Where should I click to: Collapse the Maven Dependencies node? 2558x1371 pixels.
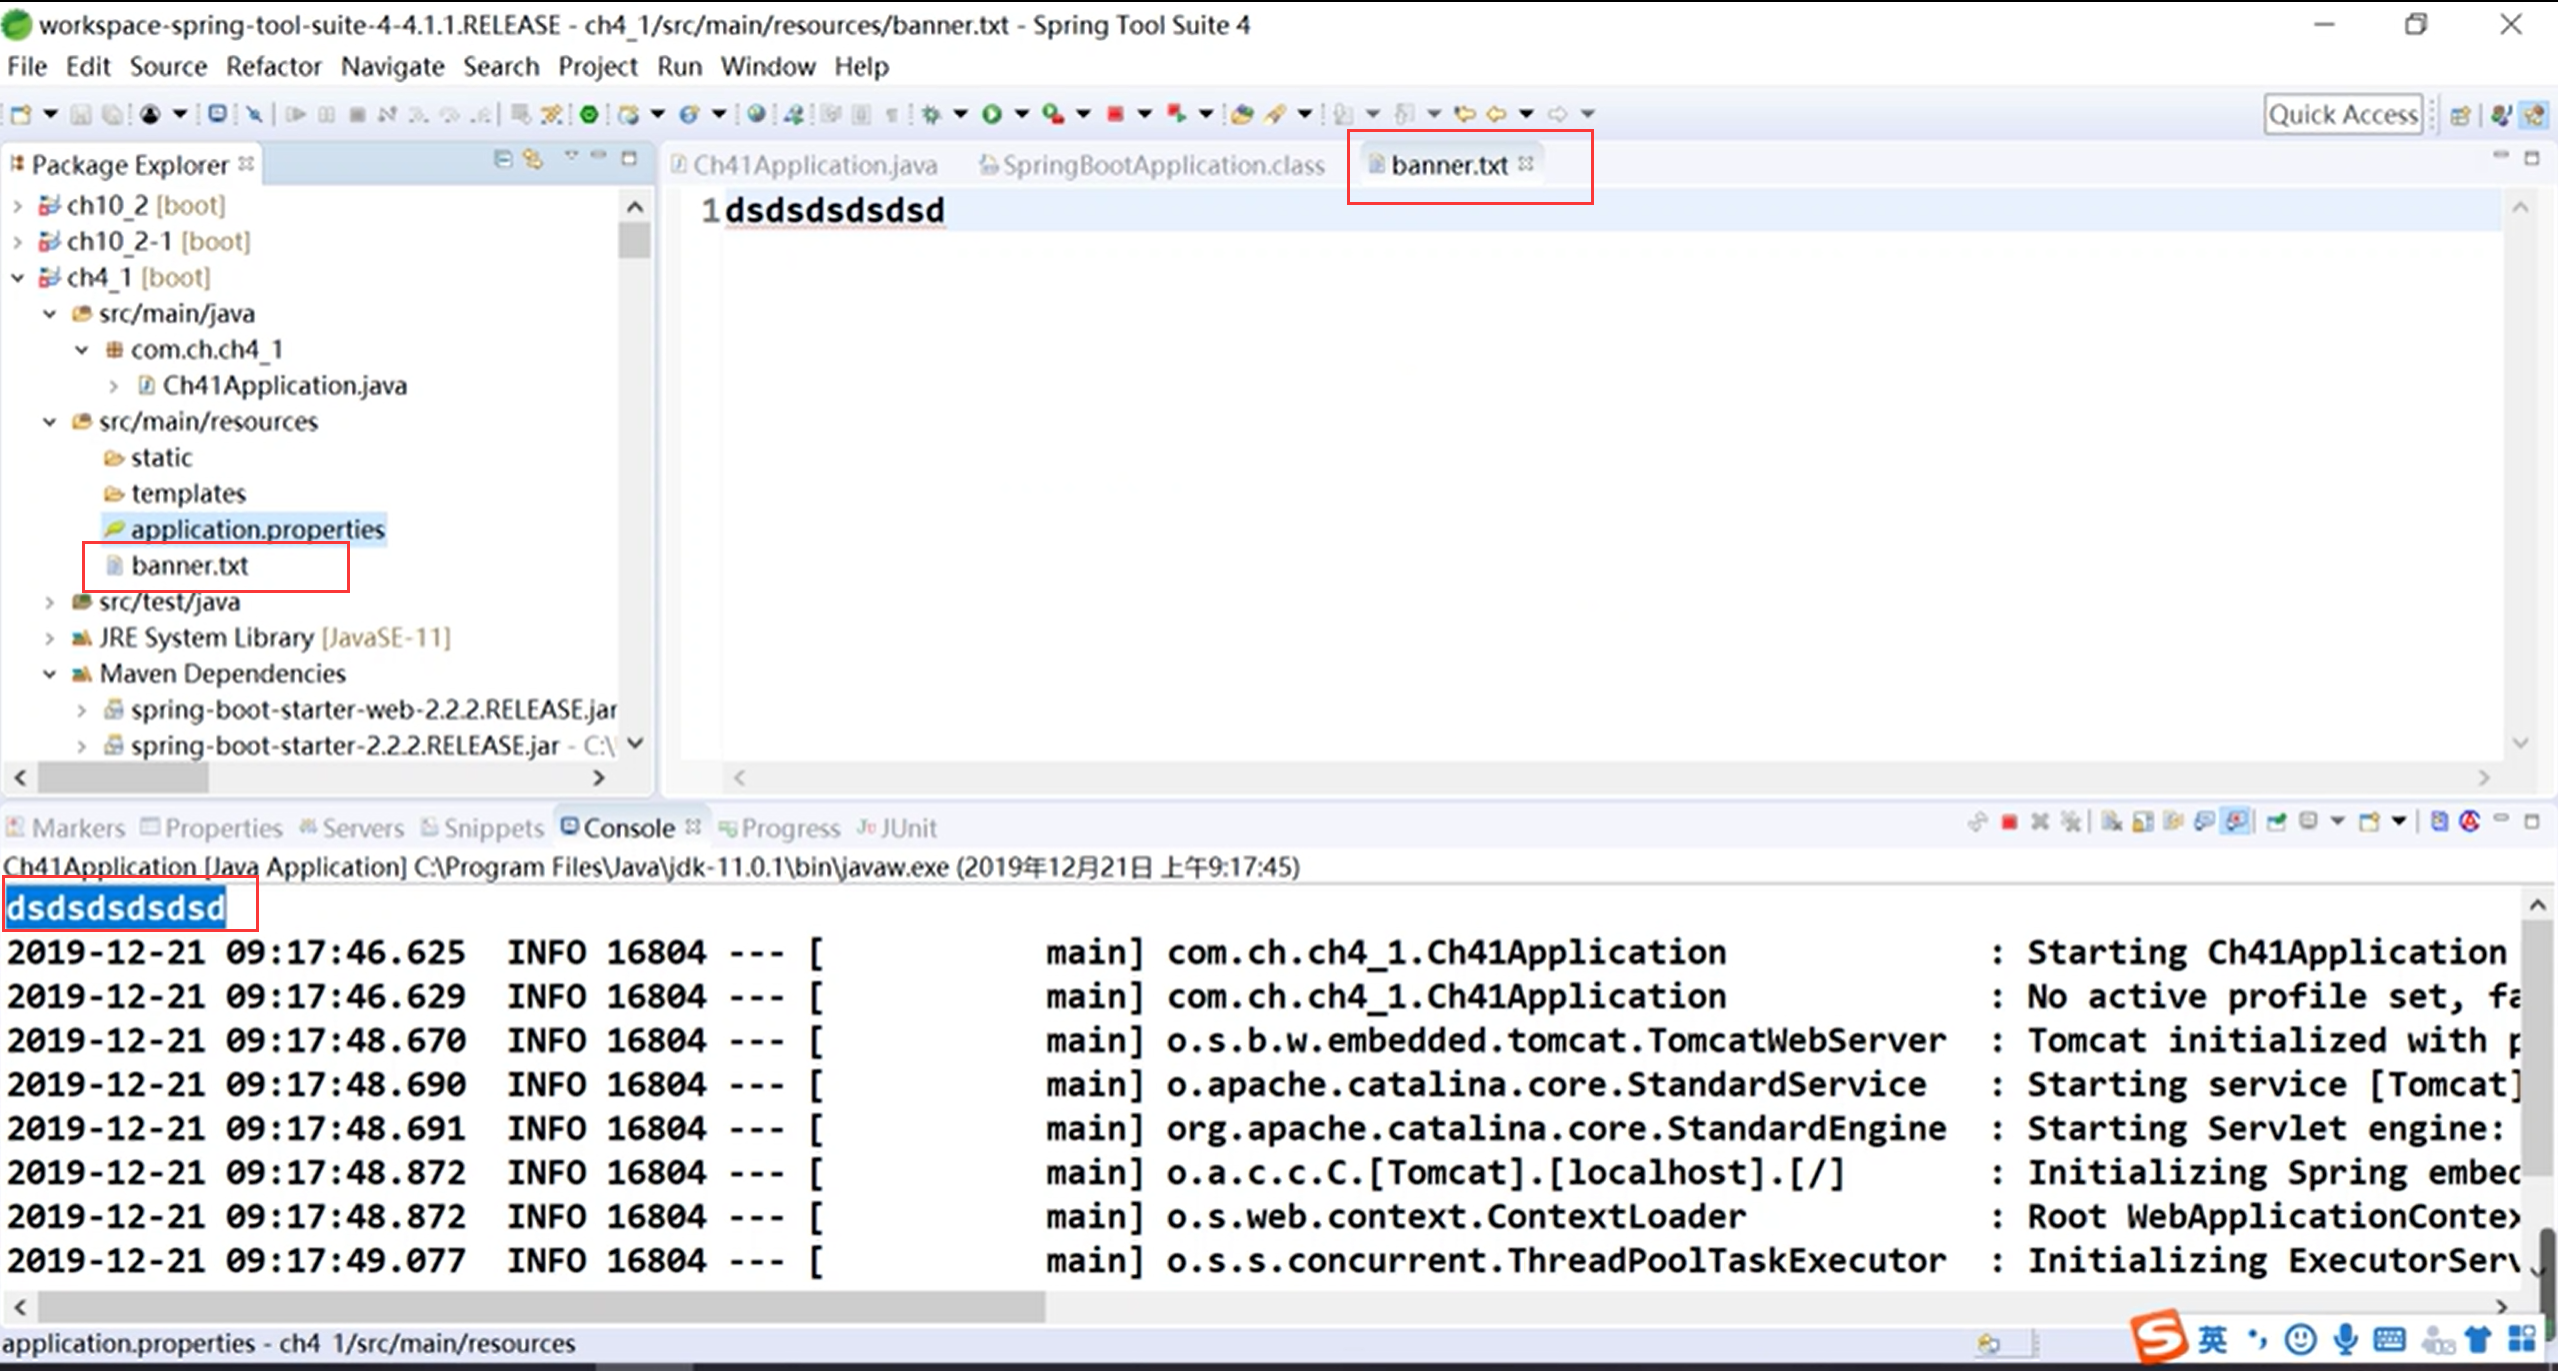pyautogui.click(x=49, y=674)
